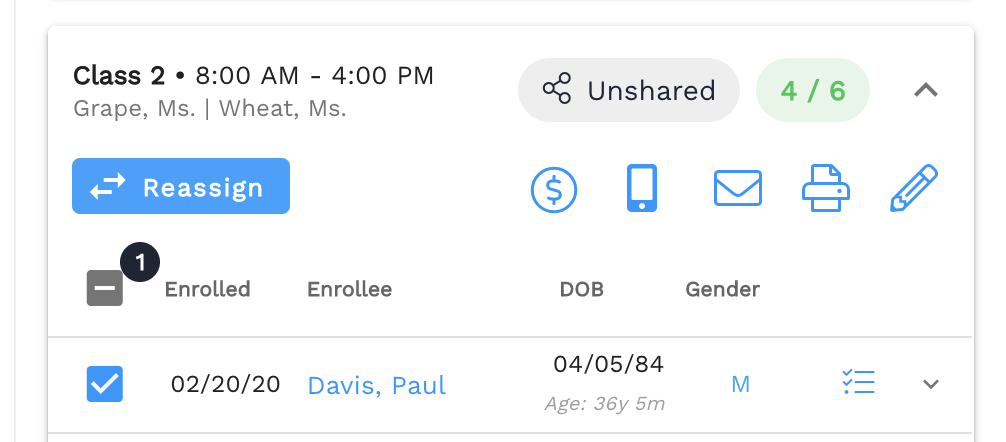Open the Davis, Paul enrollee link
Viewport: 1006px width, 442px height.
coord(377,386)
